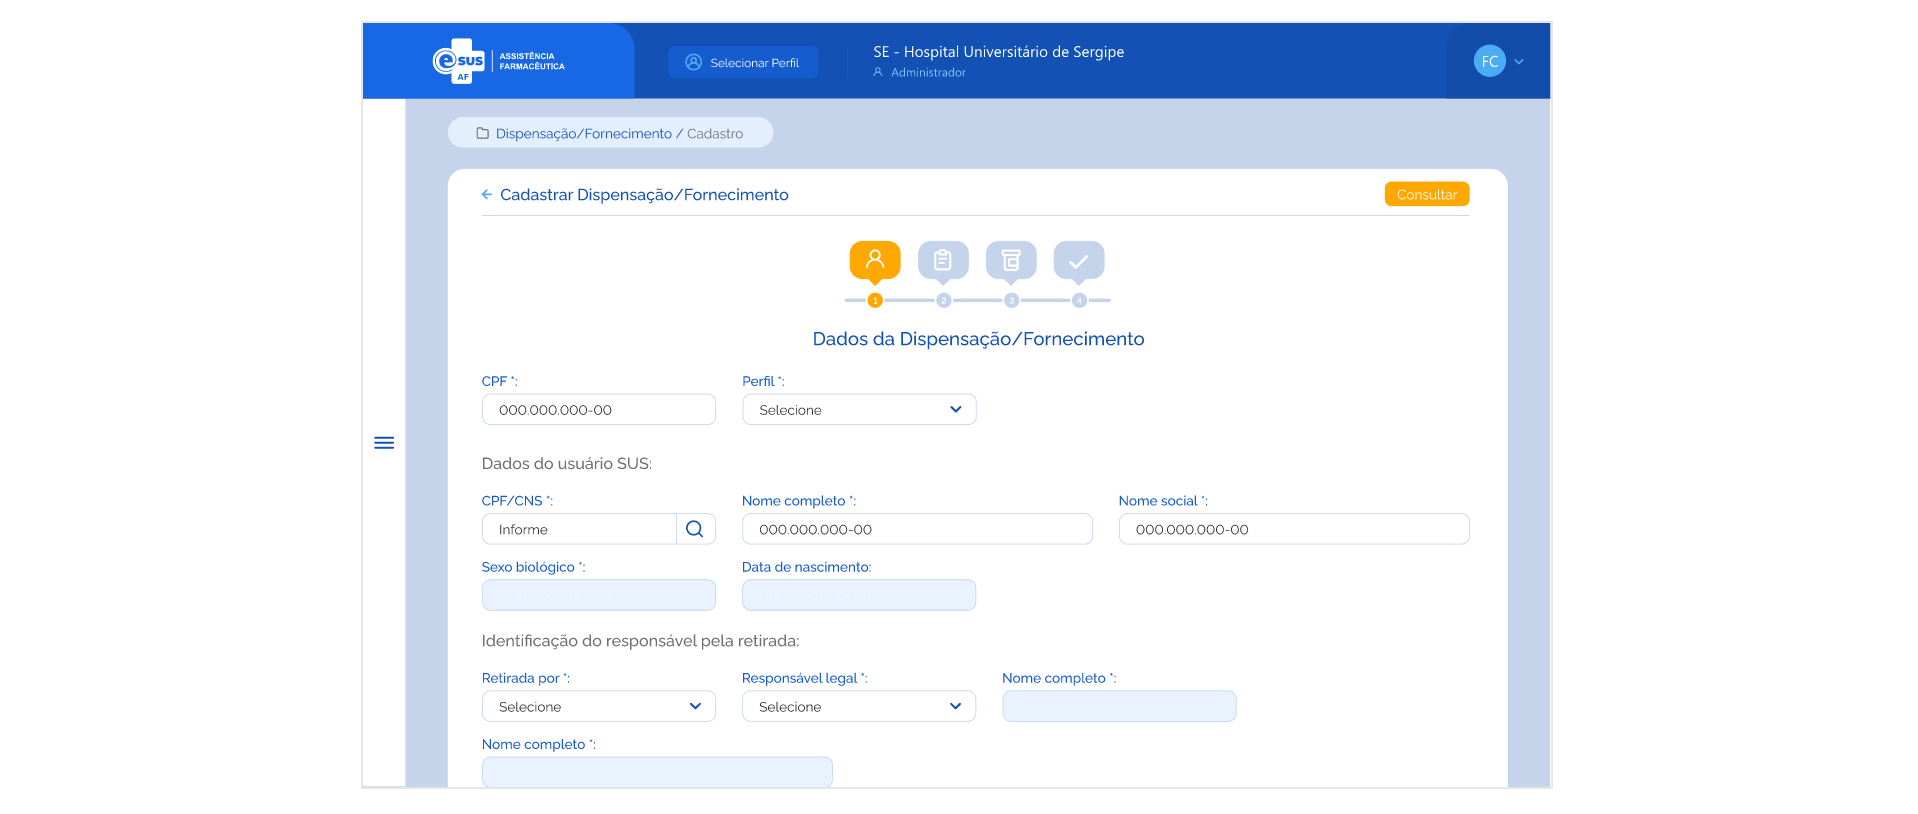This screenshot has width=1918, height=814.
Task: Click the archive box step icon
Action: pos(1010,260)
